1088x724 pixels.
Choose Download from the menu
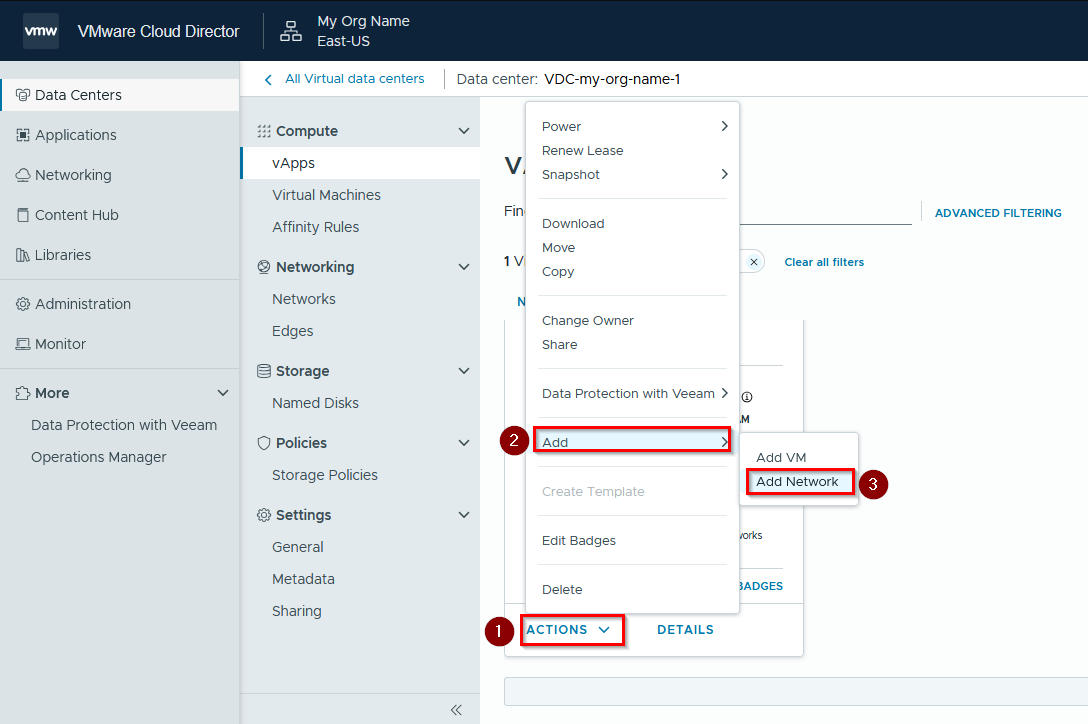[x=573, y=224]
